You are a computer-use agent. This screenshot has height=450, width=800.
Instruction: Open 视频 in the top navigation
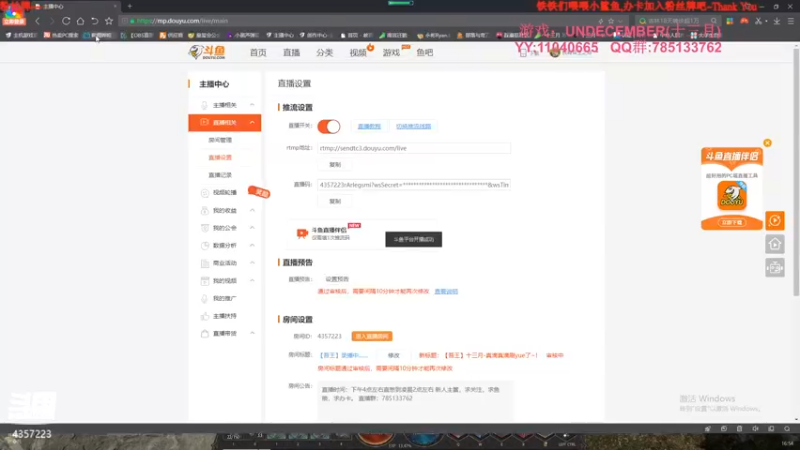358,53
